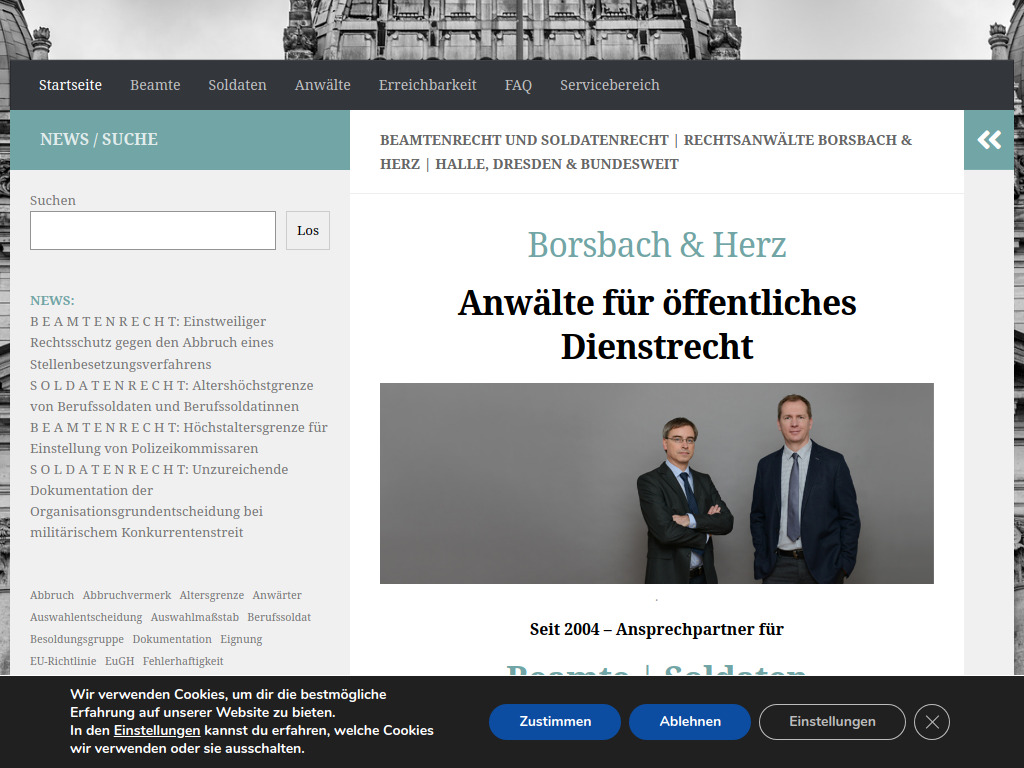1024x768 pixels.
Task: Select the Dokumentation tag
Action: pos(172,639)
